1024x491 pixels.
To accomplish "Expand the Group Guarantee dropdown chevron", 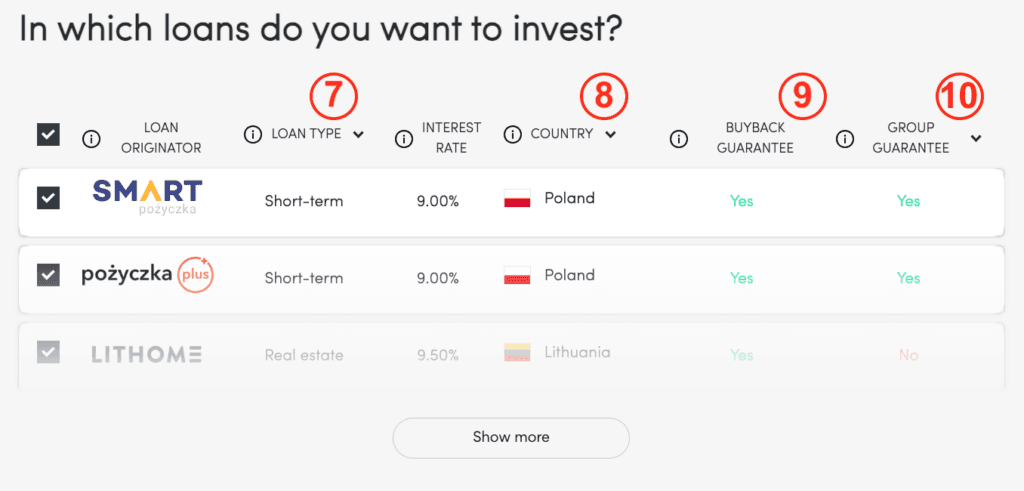I will coord(976,138).
